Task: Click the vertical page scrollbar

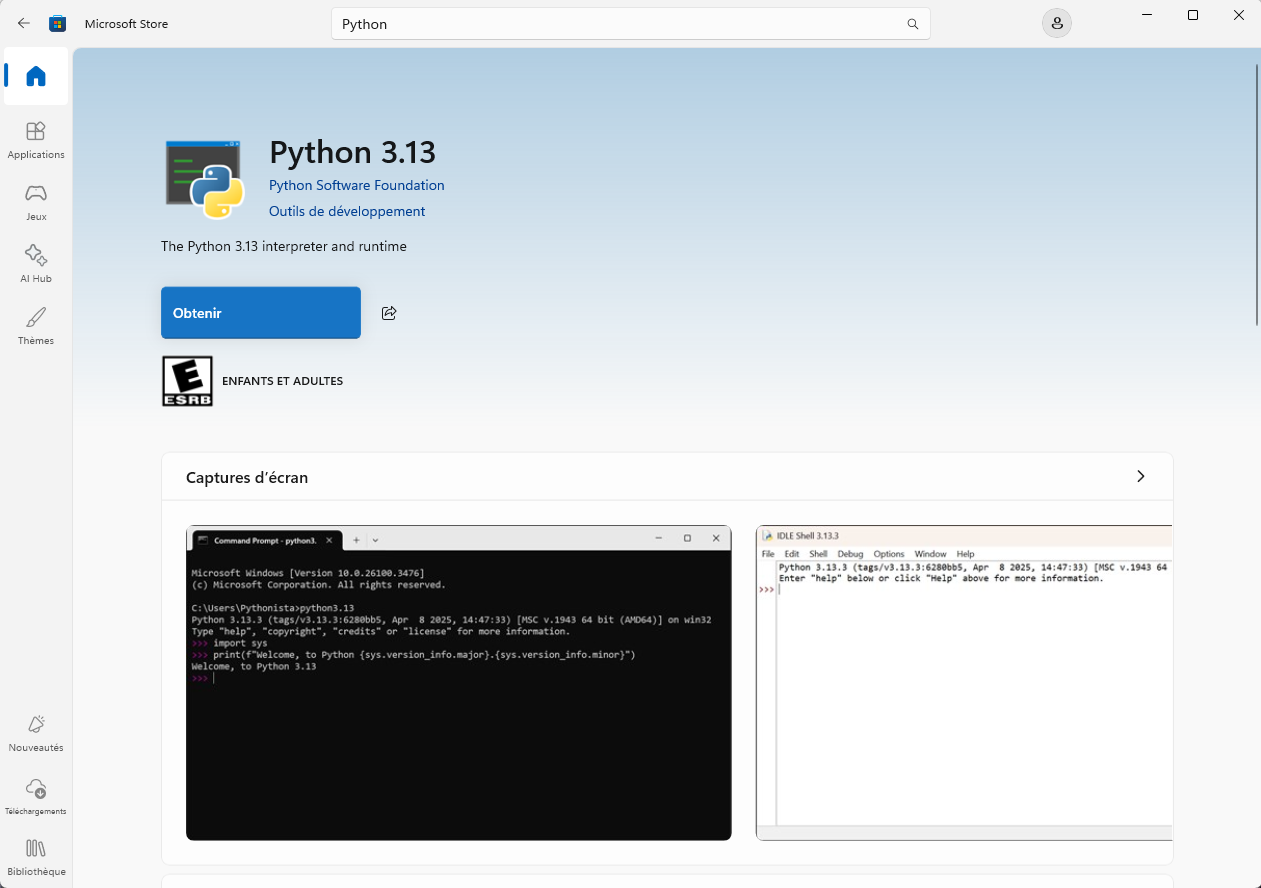Action: [x=1257, y=194]
